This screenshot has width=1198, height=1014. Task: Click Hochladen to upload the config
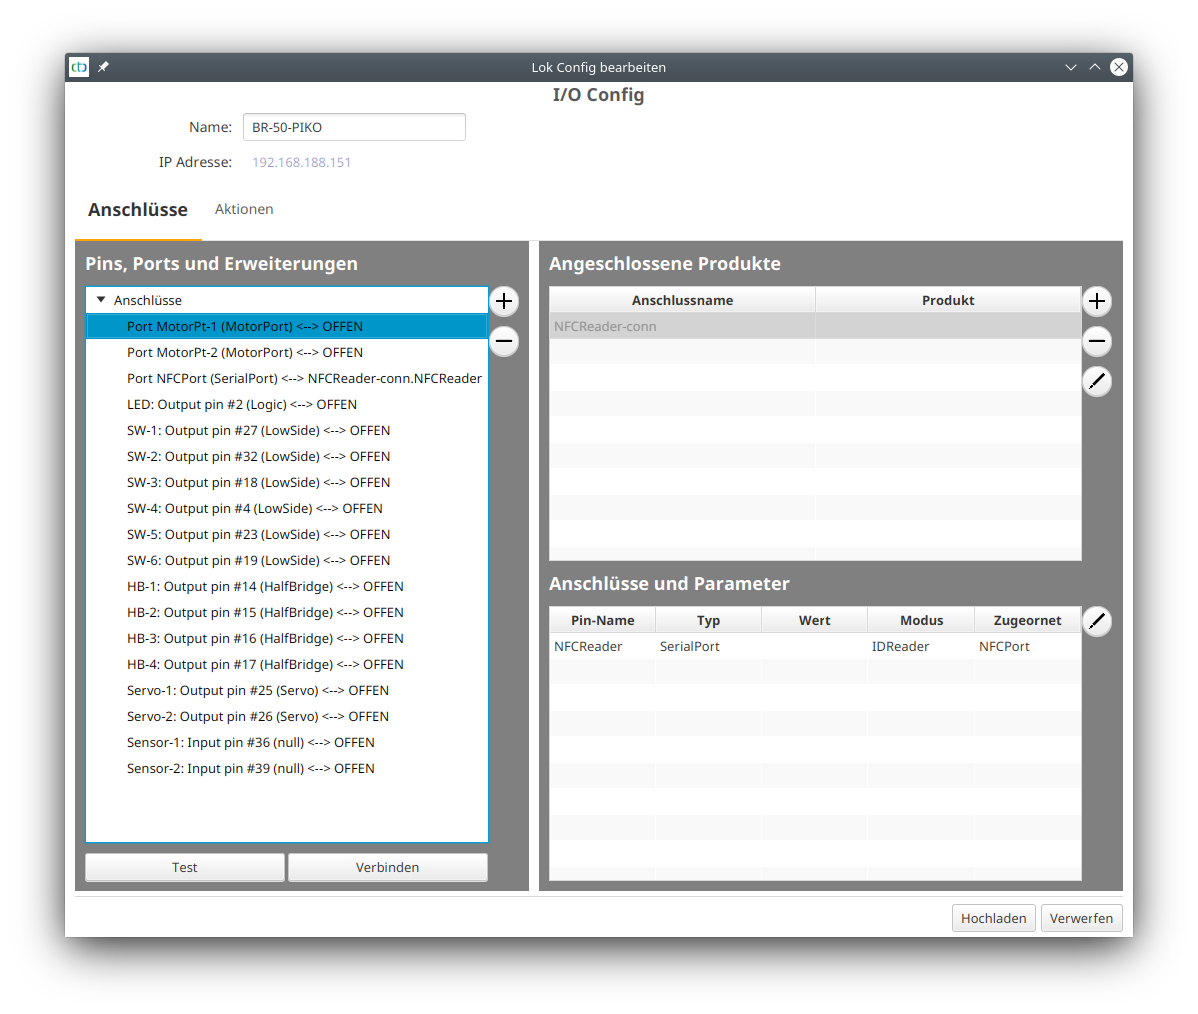[993, 918]
